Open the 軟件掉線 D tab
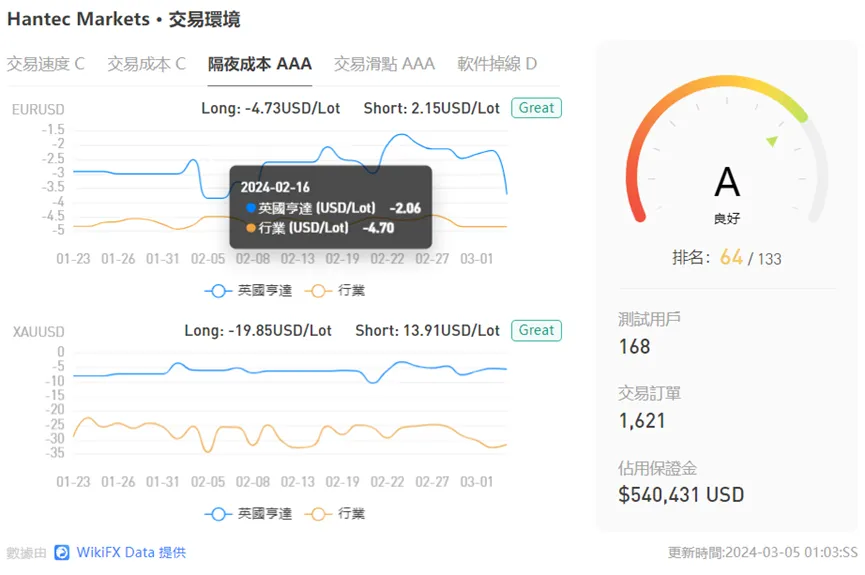This screenshot has width=865, height=575. coord(497,64)
